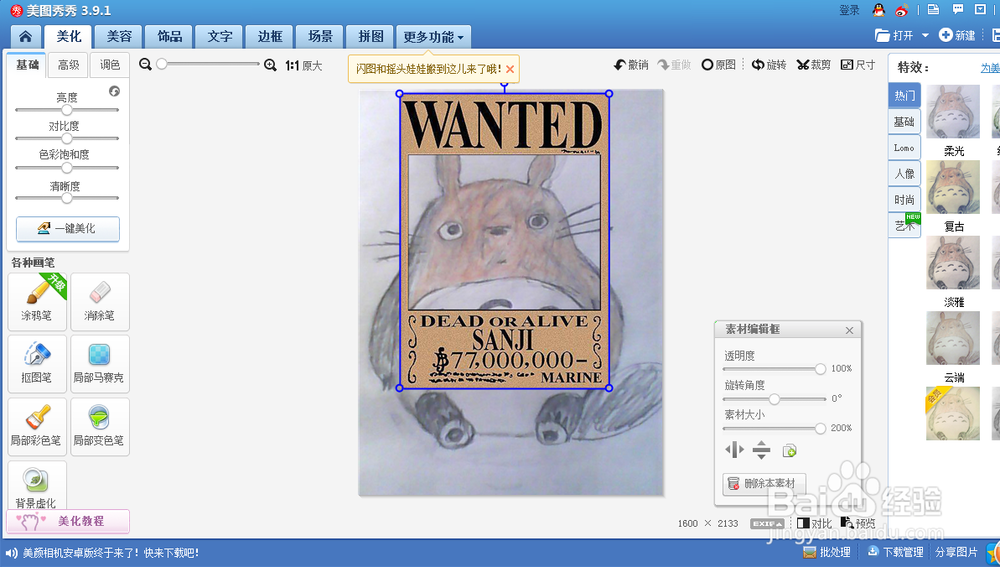
Task: Adjust the 清晰度 slider handle
Action: [66, 198]
